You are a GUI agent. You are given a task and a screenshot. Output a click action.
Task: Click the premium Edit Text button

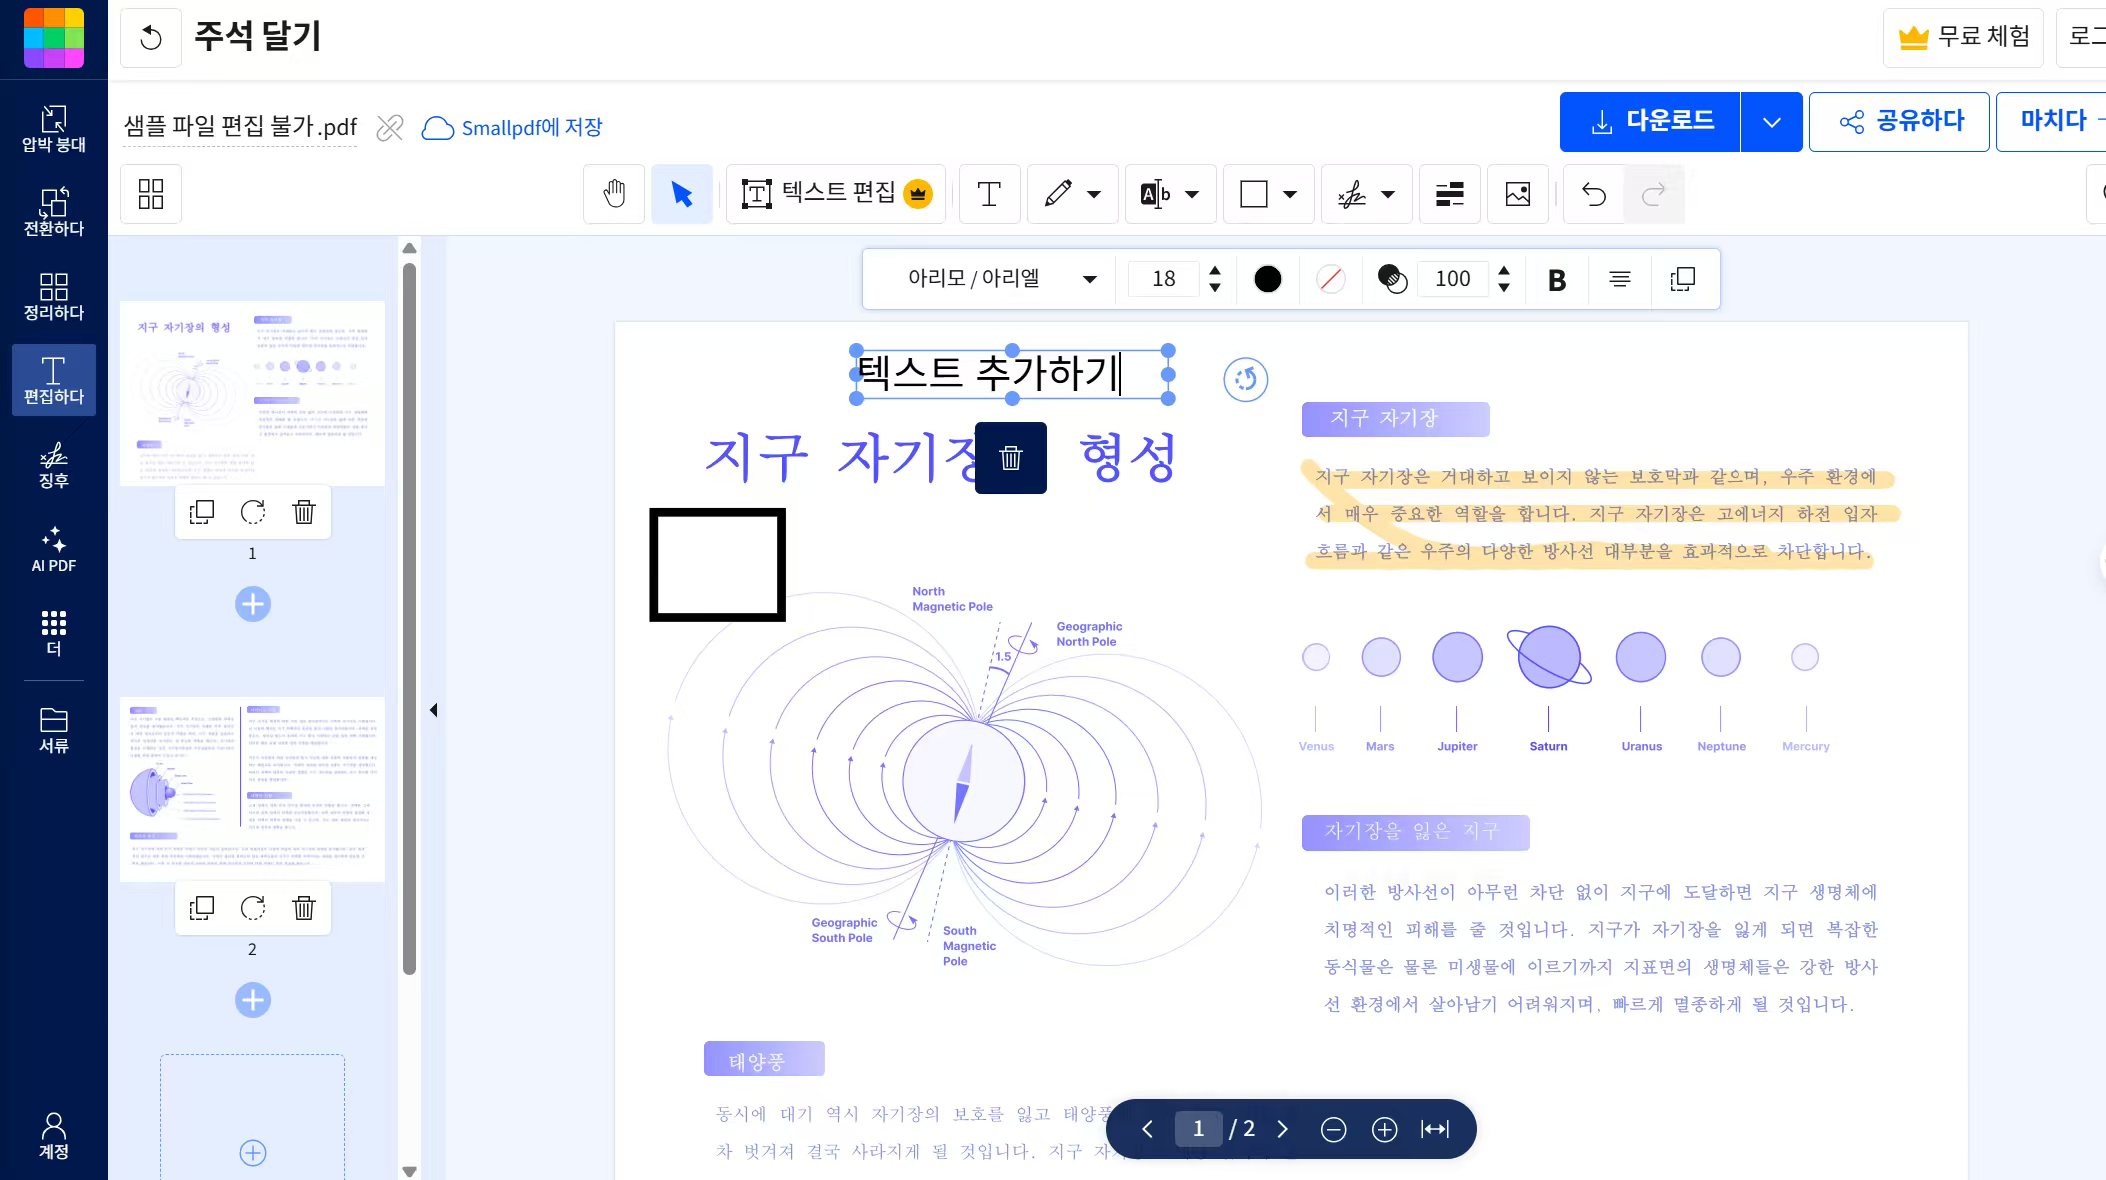[x=836, y=194]
